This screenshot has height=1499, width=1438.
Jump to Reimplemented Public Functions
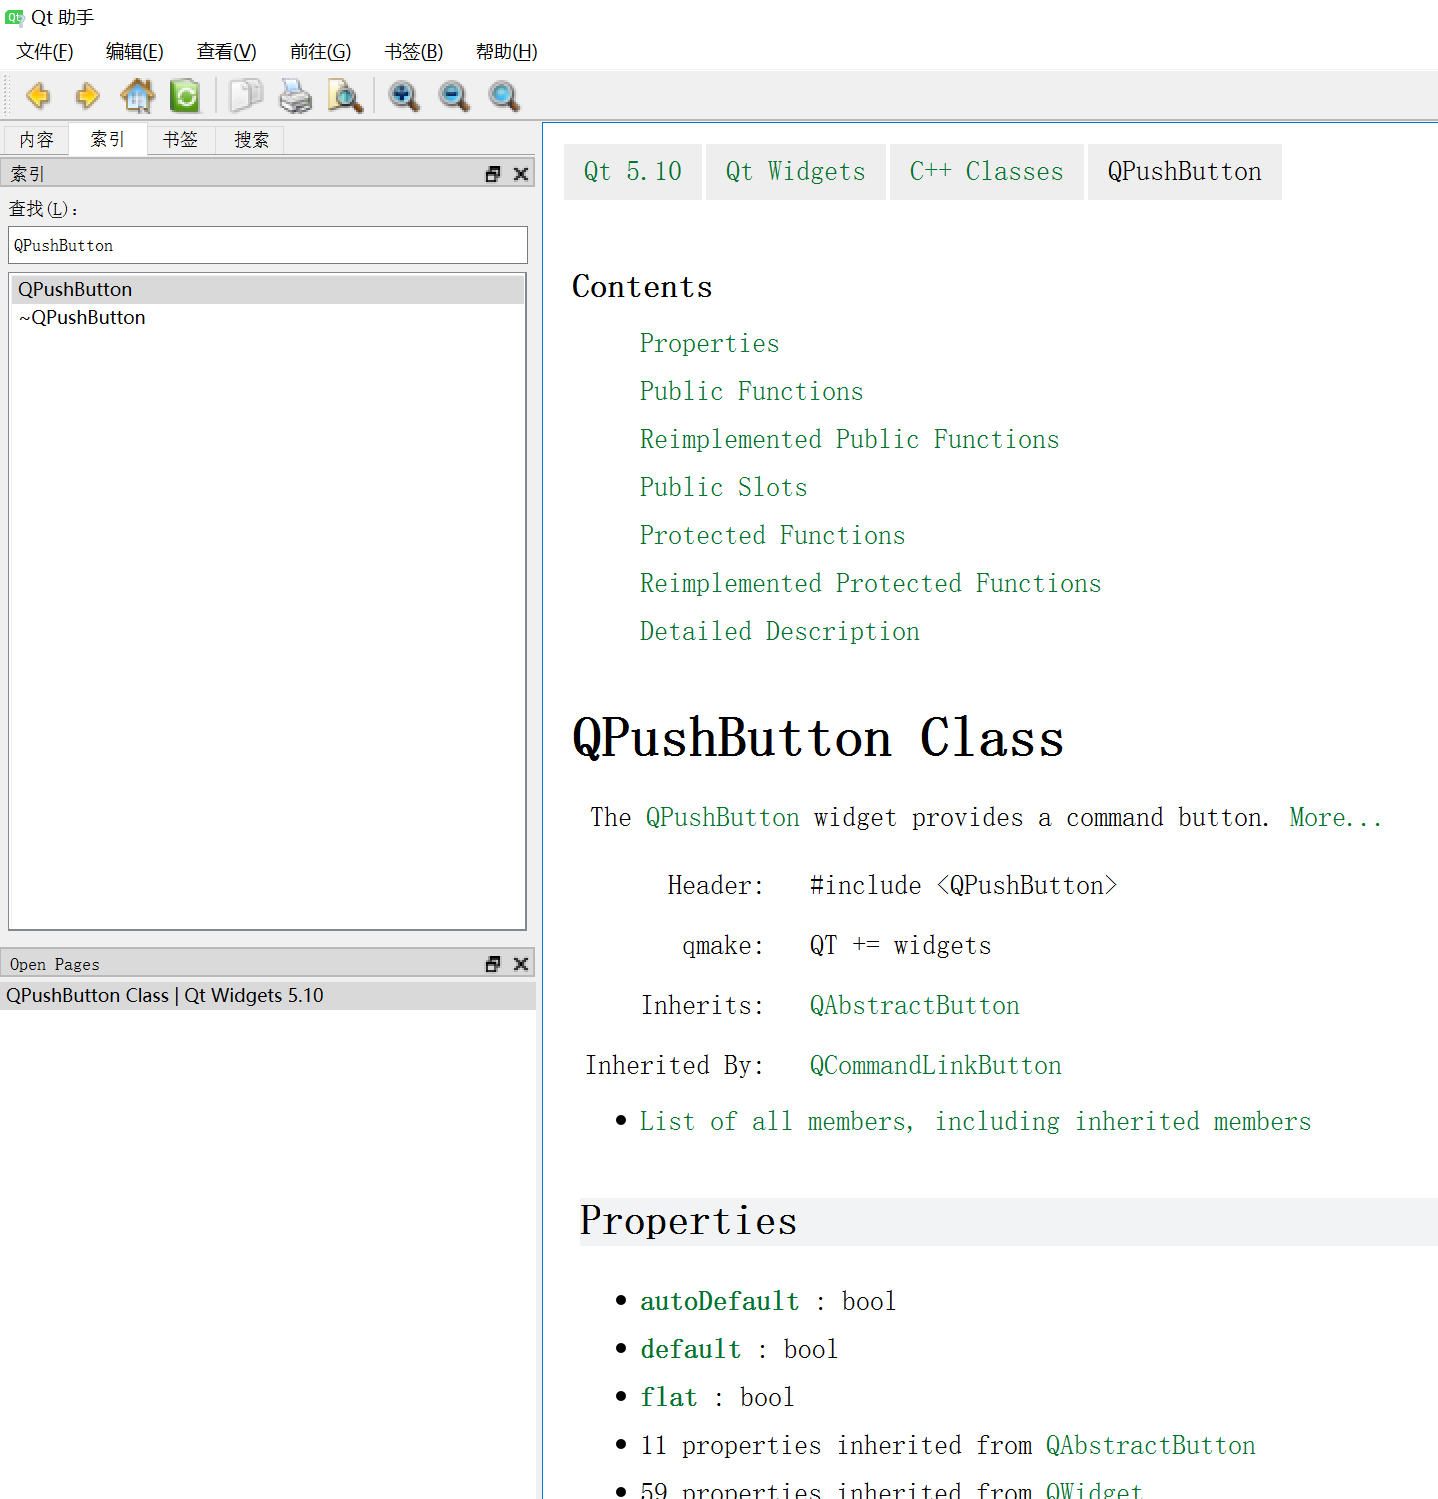pos(850,439)
